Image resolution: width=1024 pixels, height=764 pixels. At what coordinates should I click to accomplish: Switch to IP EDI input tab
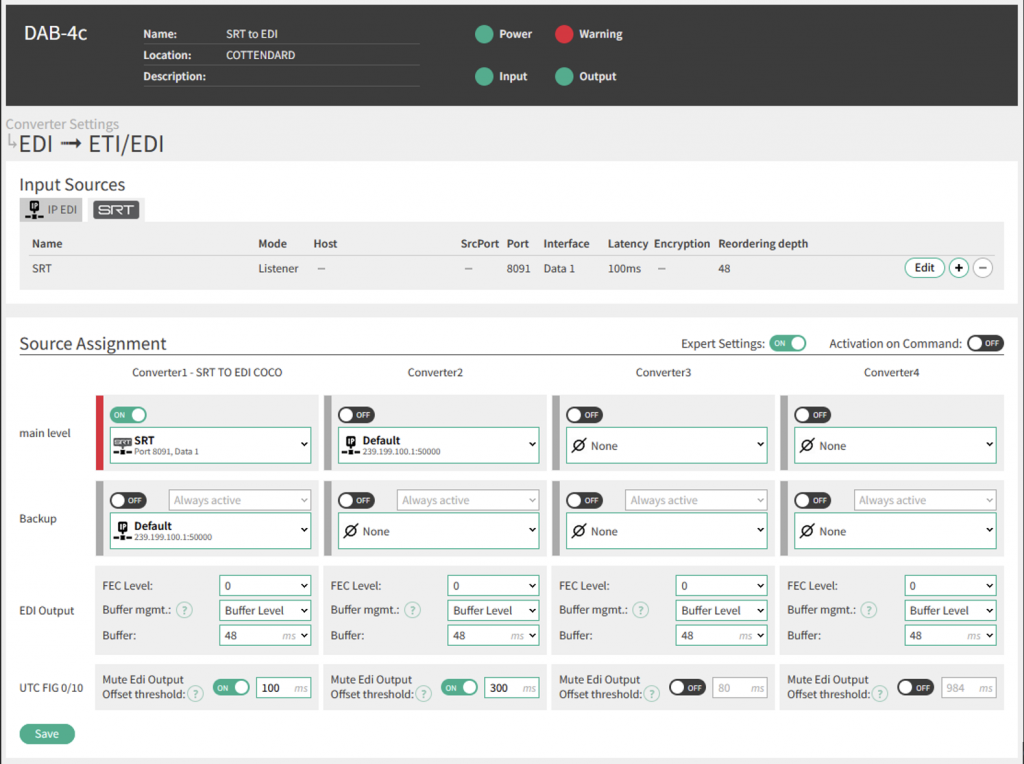pyautogui.click(x=52, y=210)
